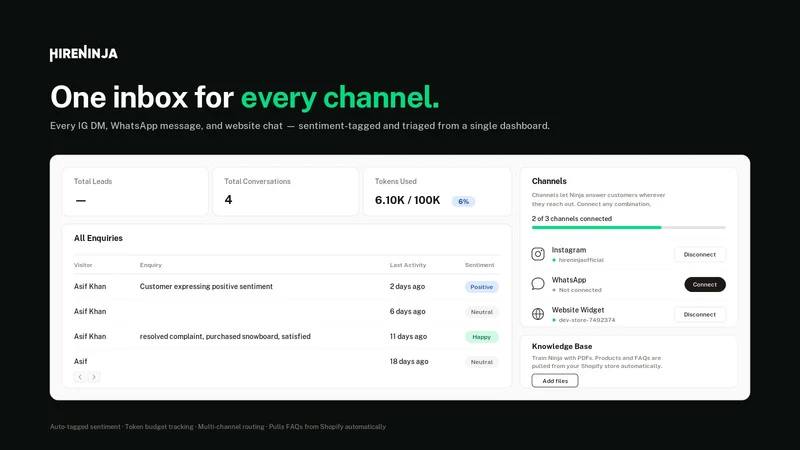Go to previous enquiries page arrow
The image size is (800, 450).
80,377
